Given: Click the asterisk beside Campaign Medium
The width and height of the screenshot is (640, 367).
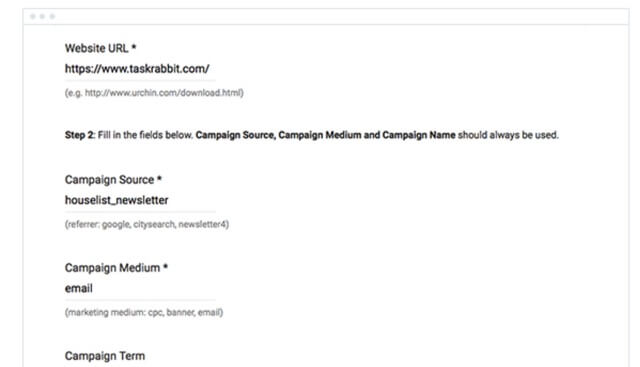Looking at the screenshot, I should point(165,267).
